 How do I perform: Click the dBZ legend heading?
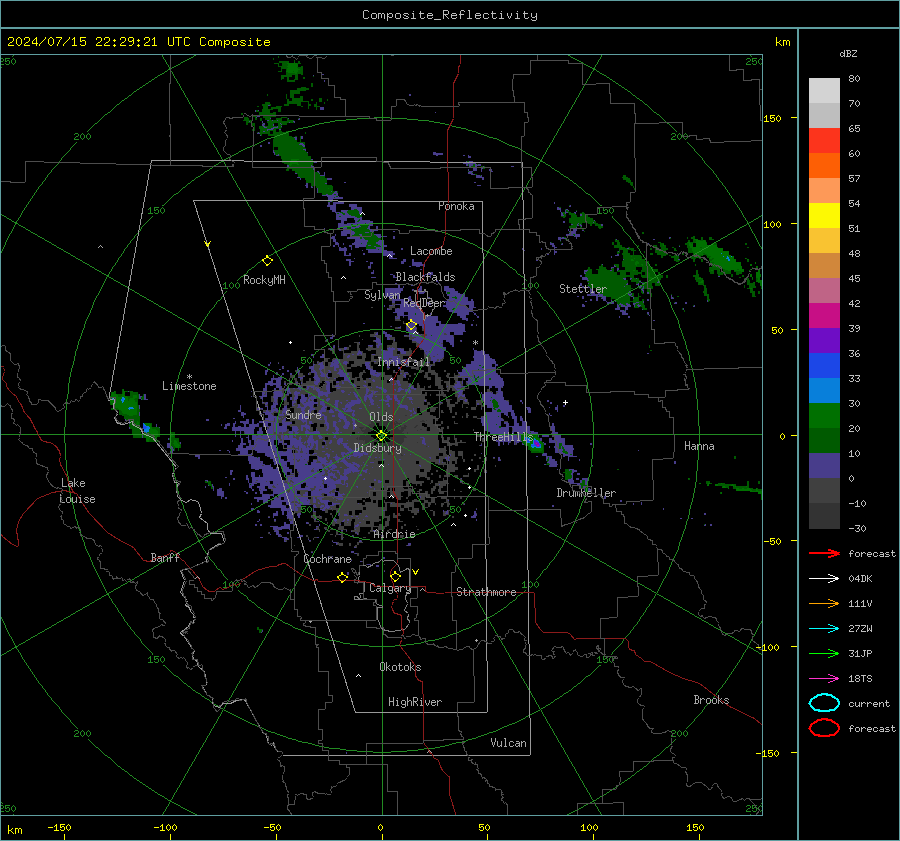848,53
